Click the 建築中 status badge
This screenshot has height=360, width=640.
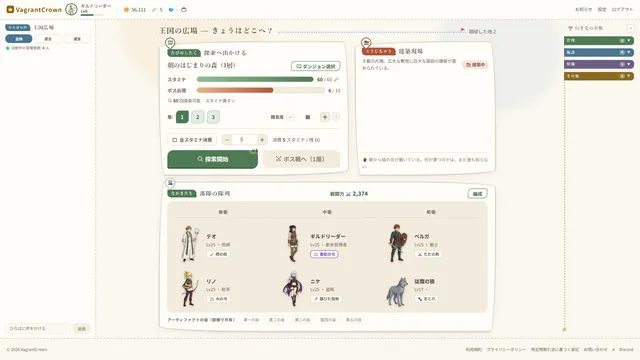click(476, 65)
